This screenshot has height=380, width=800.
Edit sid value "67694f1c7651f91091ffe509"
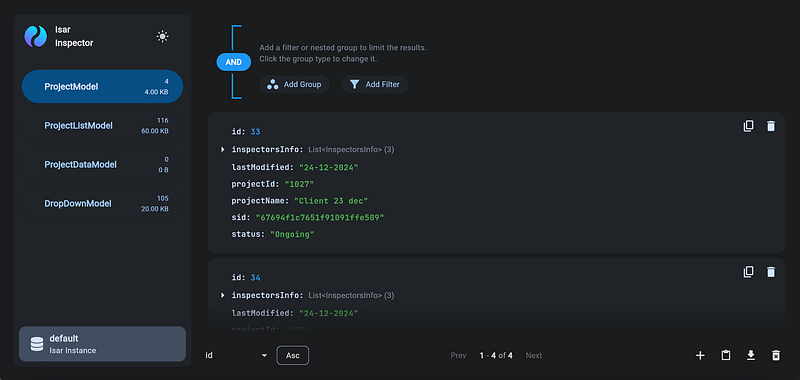[319, 217]
